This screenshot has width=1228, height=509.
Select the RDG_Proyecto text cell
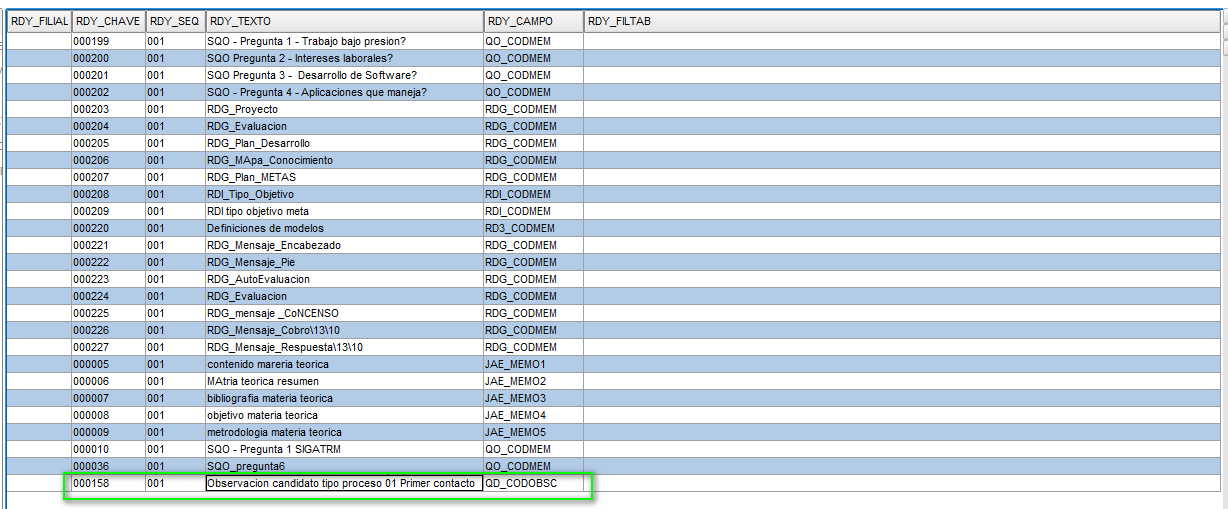(x=345, y=109)
